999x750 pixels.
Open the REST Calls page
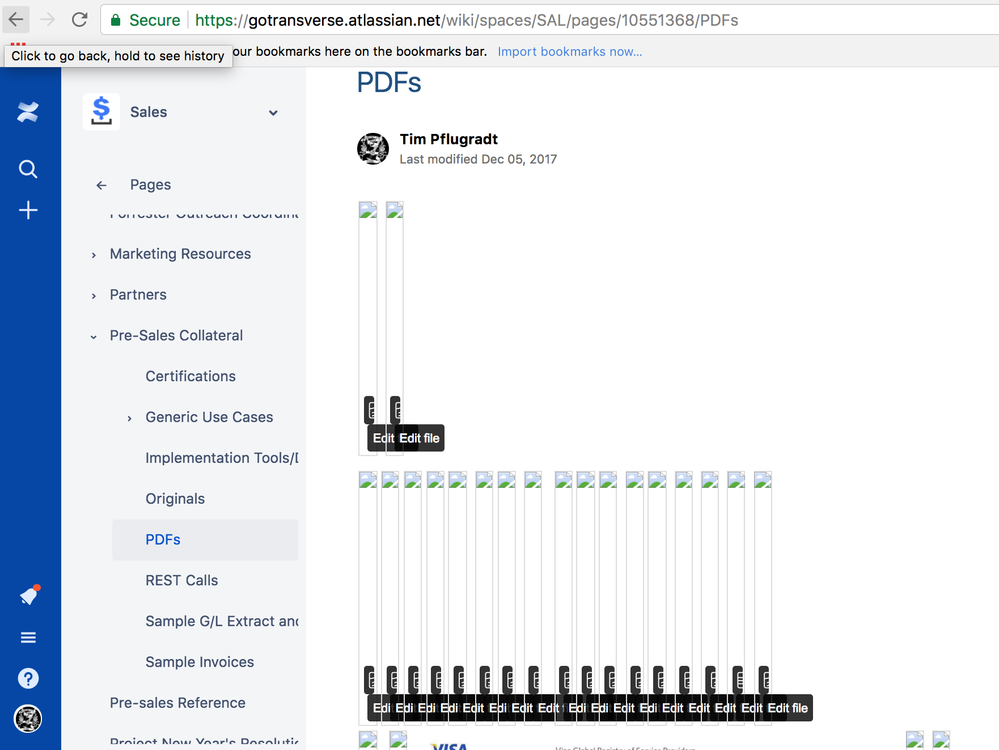(181, 581)
